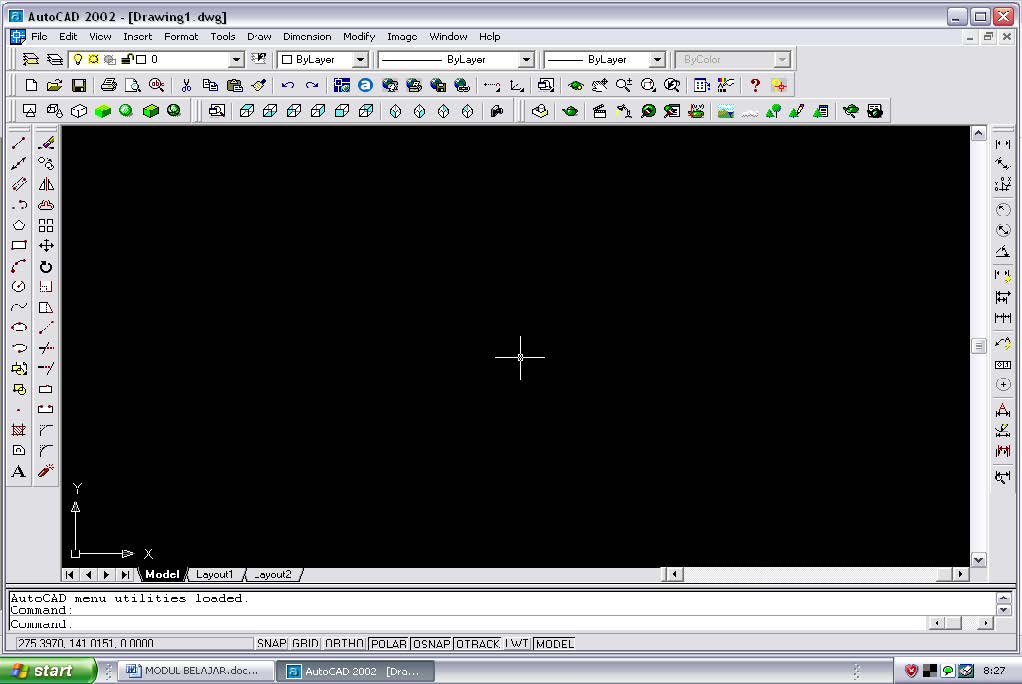Click the green box solid icon
1022x684 pixels.
(x=102, y=111)
